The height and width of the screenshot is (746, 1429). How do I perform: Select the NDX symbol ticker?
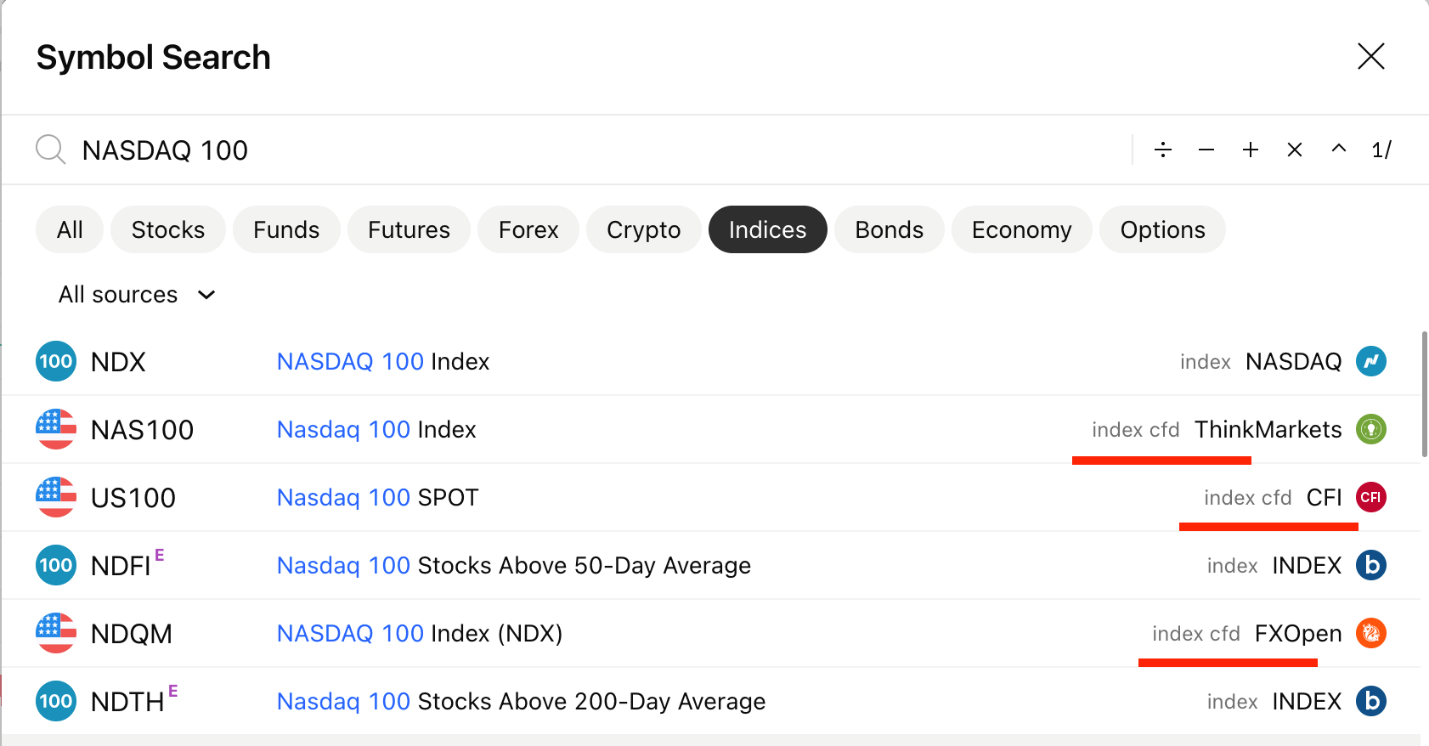[x=118, y=362]
